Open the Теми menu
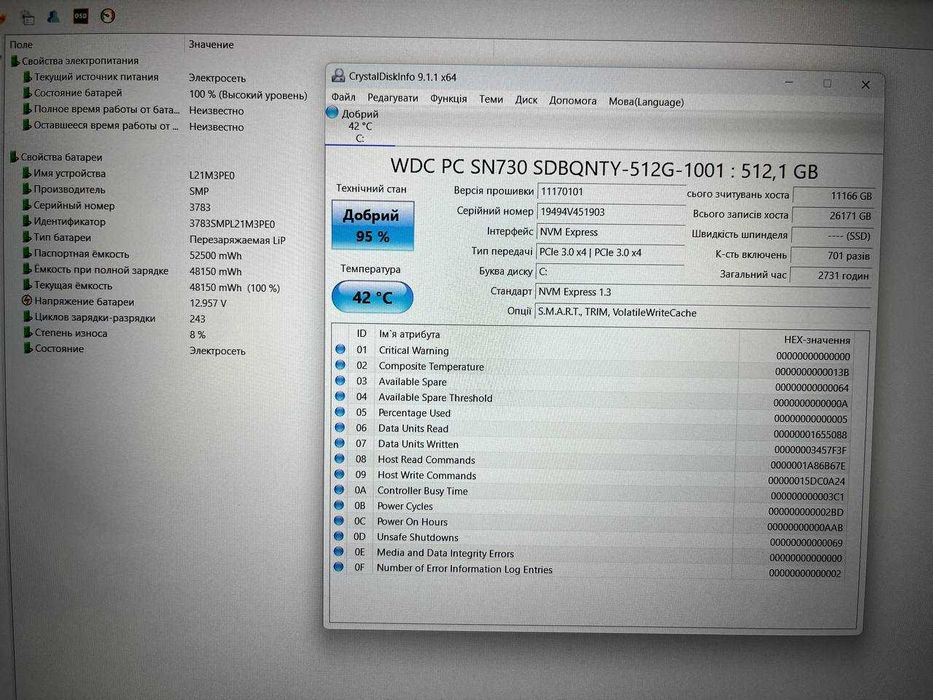This screenshot has height=700, width=933. pyautogui.click(x=490, y=99)
